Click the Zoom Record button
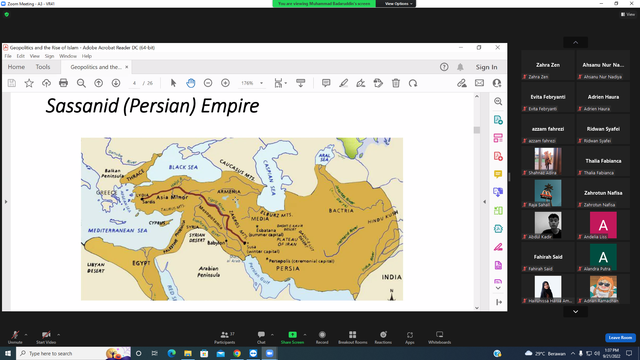 point(322,338)
